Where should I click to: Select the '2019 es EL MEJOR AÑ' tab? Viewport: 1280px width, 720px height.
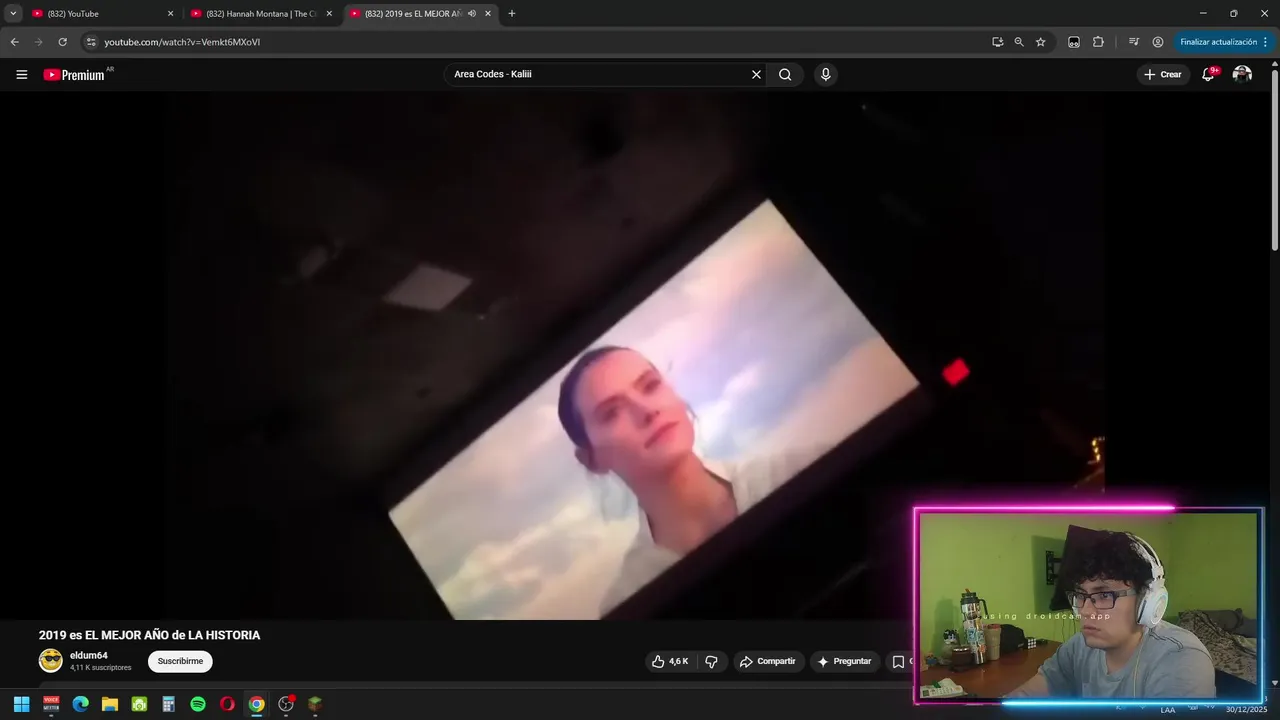click(420, 14)
